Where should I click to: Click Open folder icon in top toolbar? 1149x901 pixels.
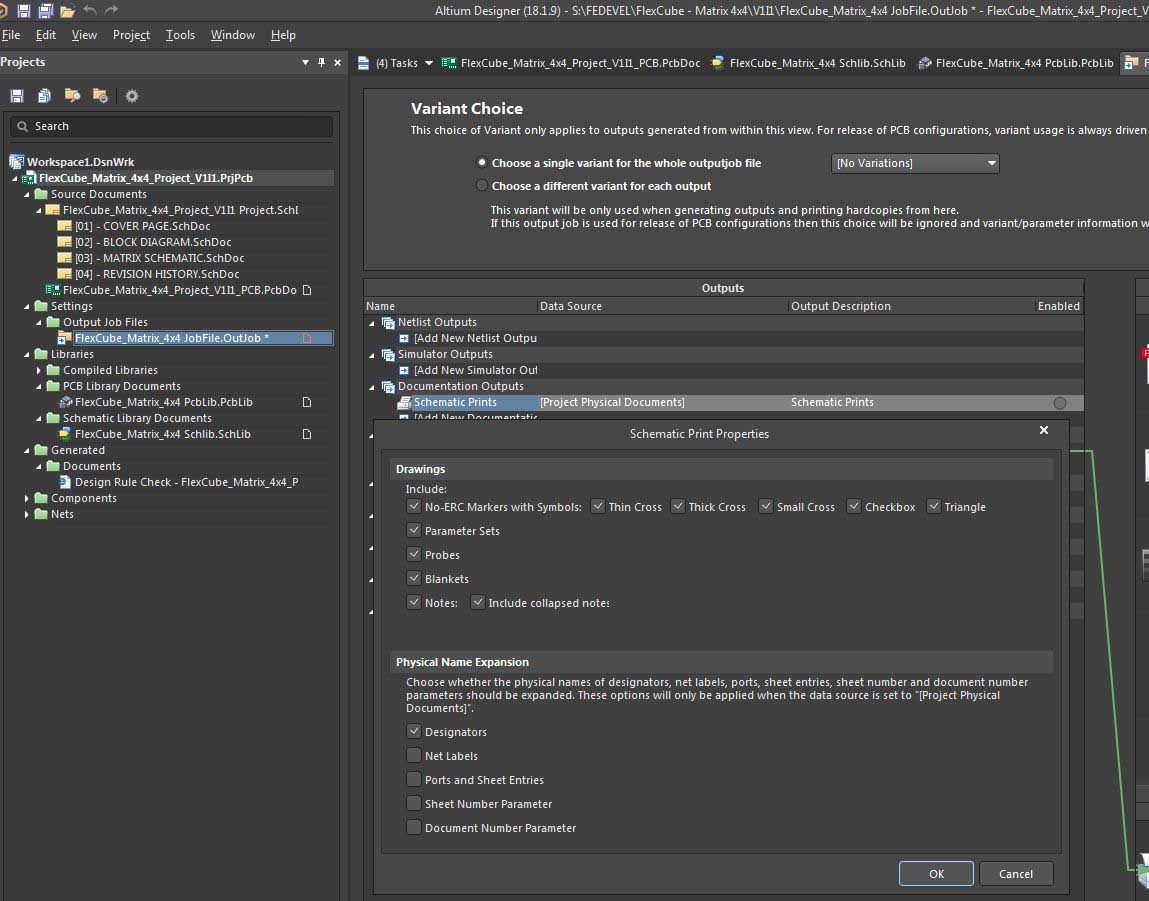tap(67, 11)
